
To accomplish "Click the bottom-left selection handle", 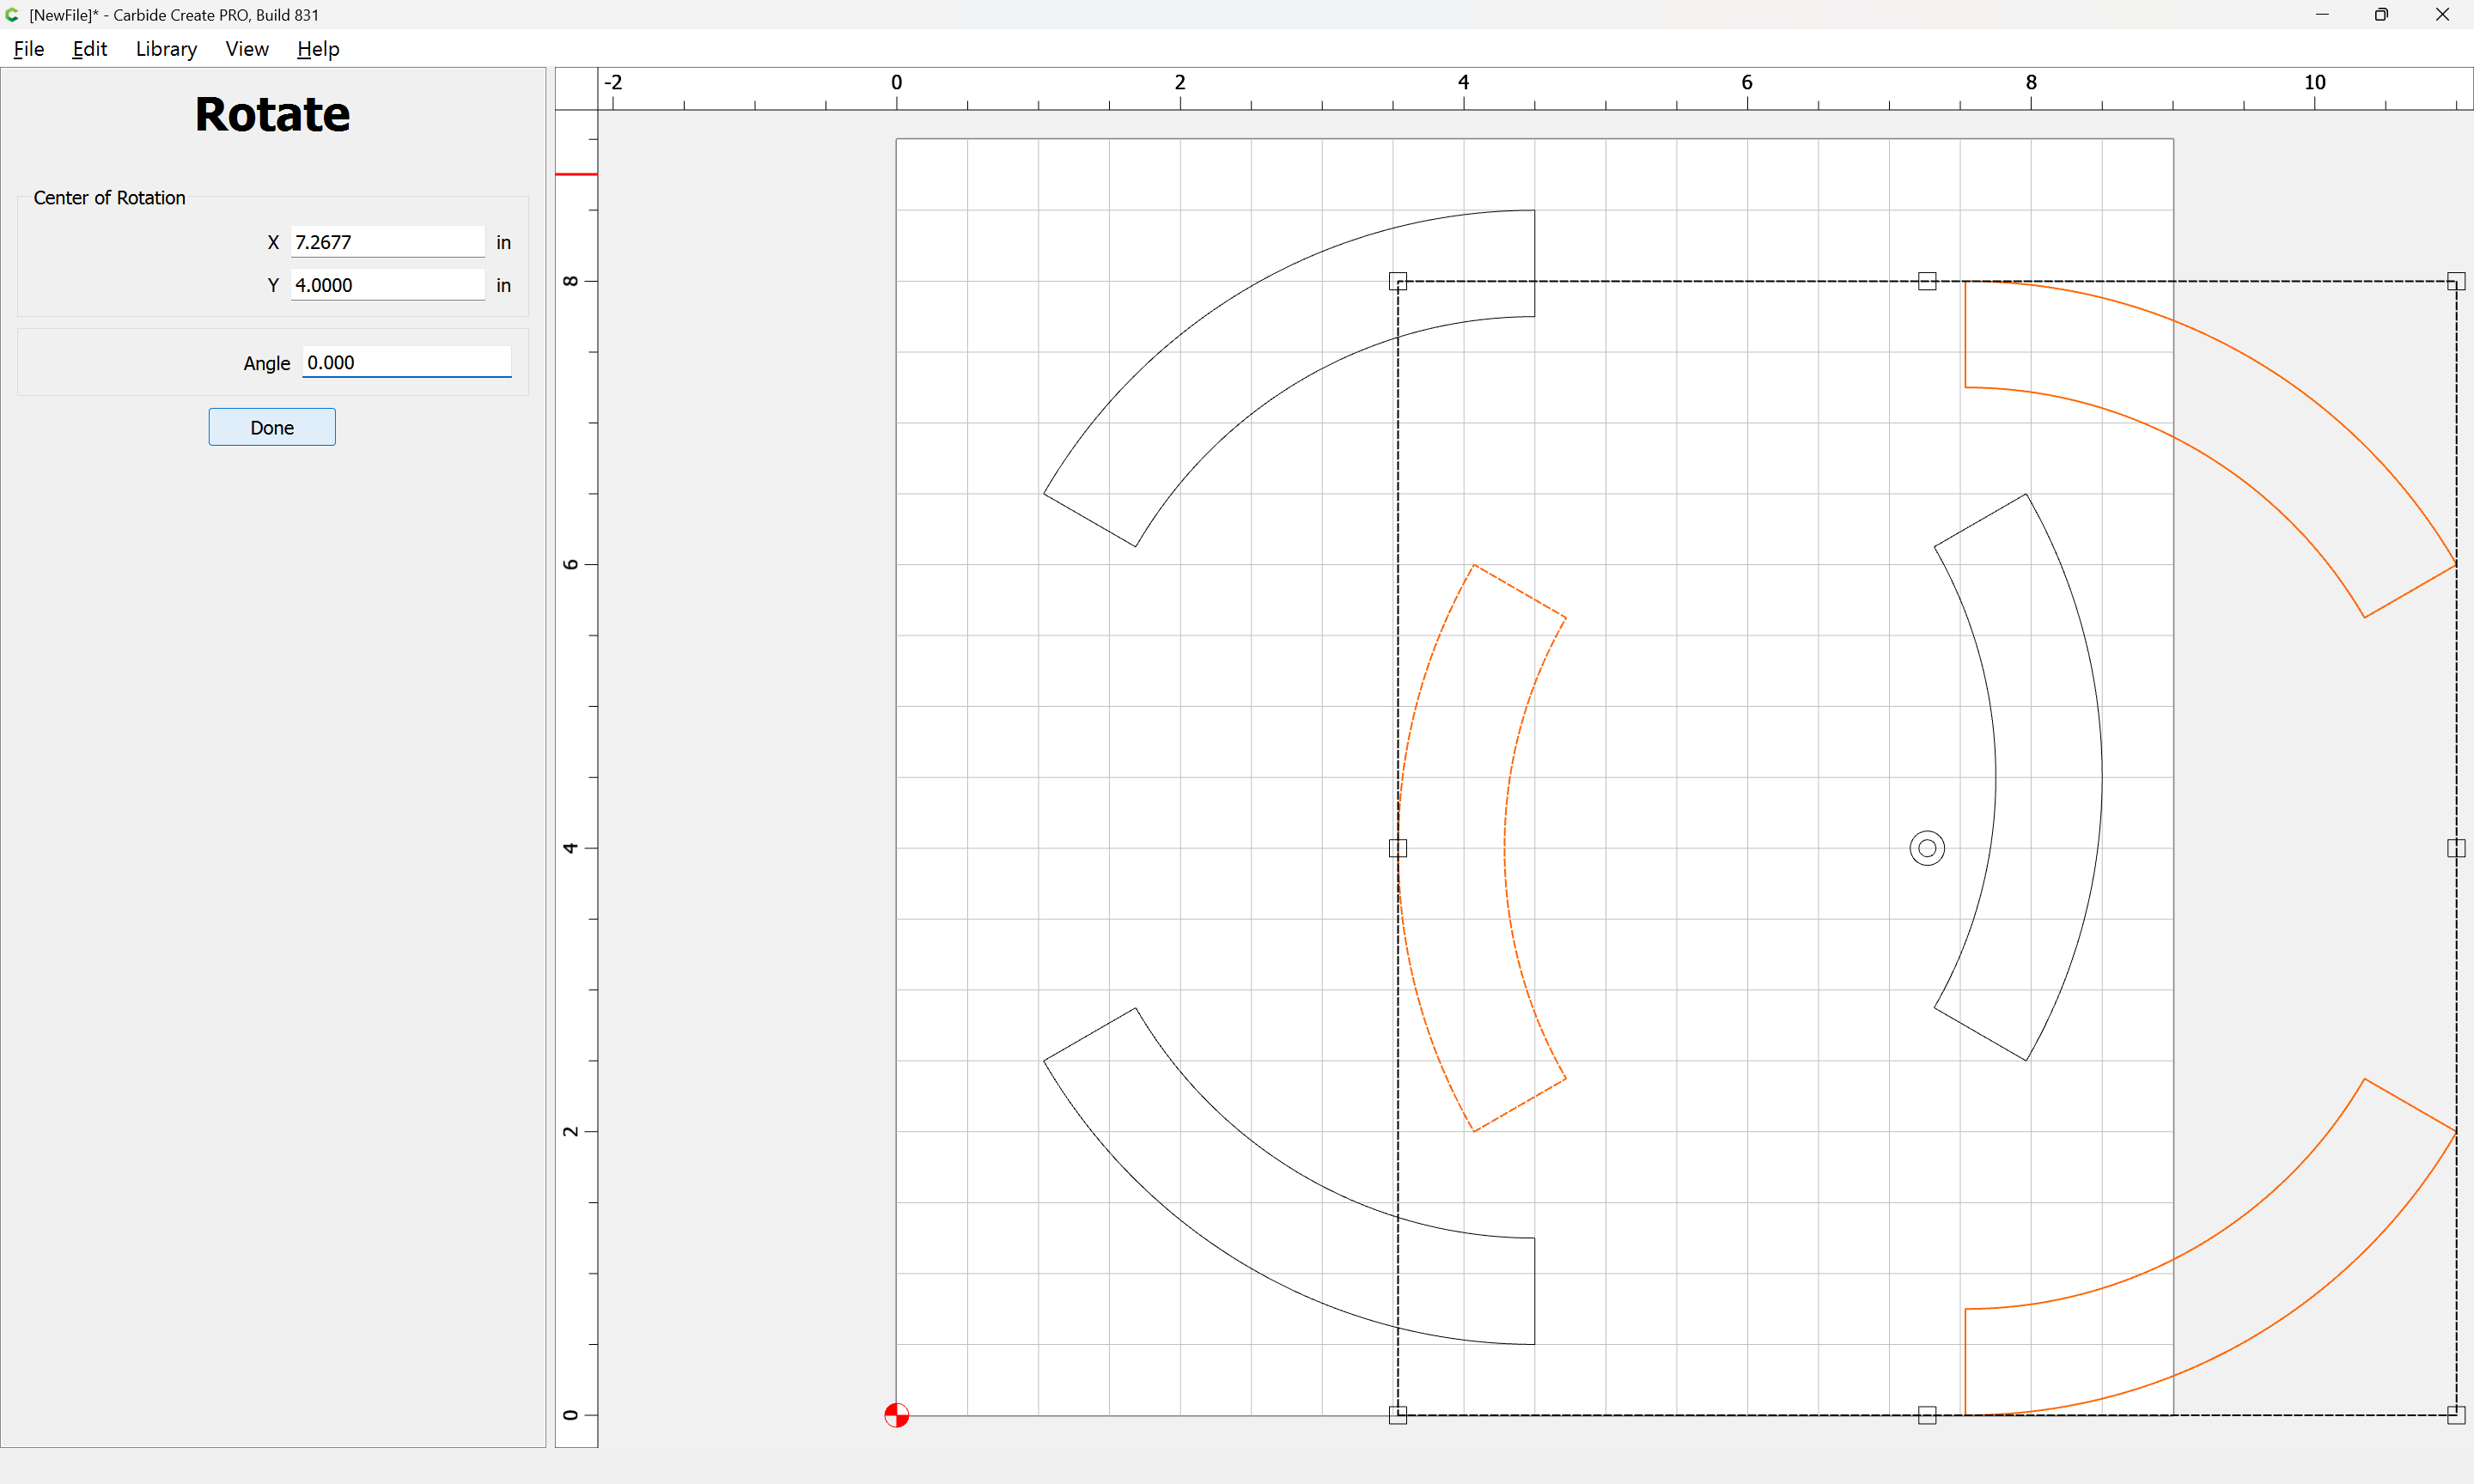I will (1398, 1415).
